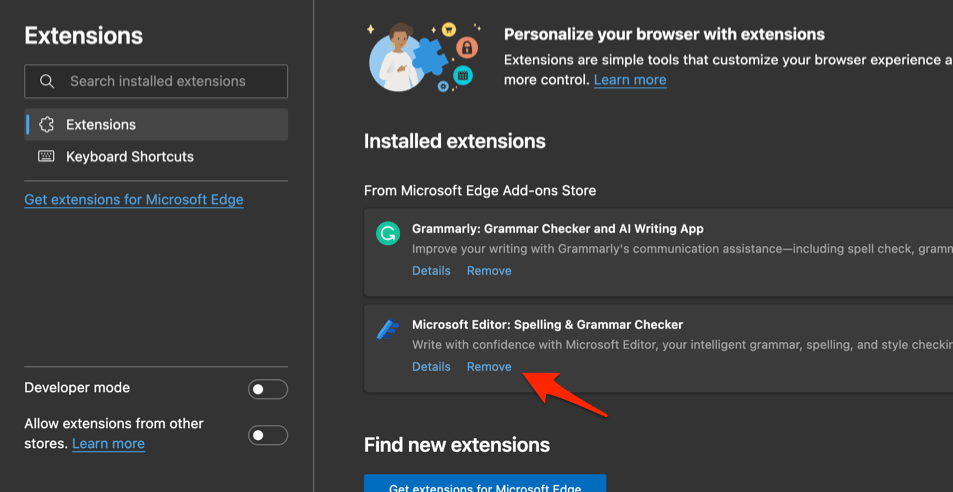Click the search magnifier icon
953x492 pixels.
tap(47, 81)
